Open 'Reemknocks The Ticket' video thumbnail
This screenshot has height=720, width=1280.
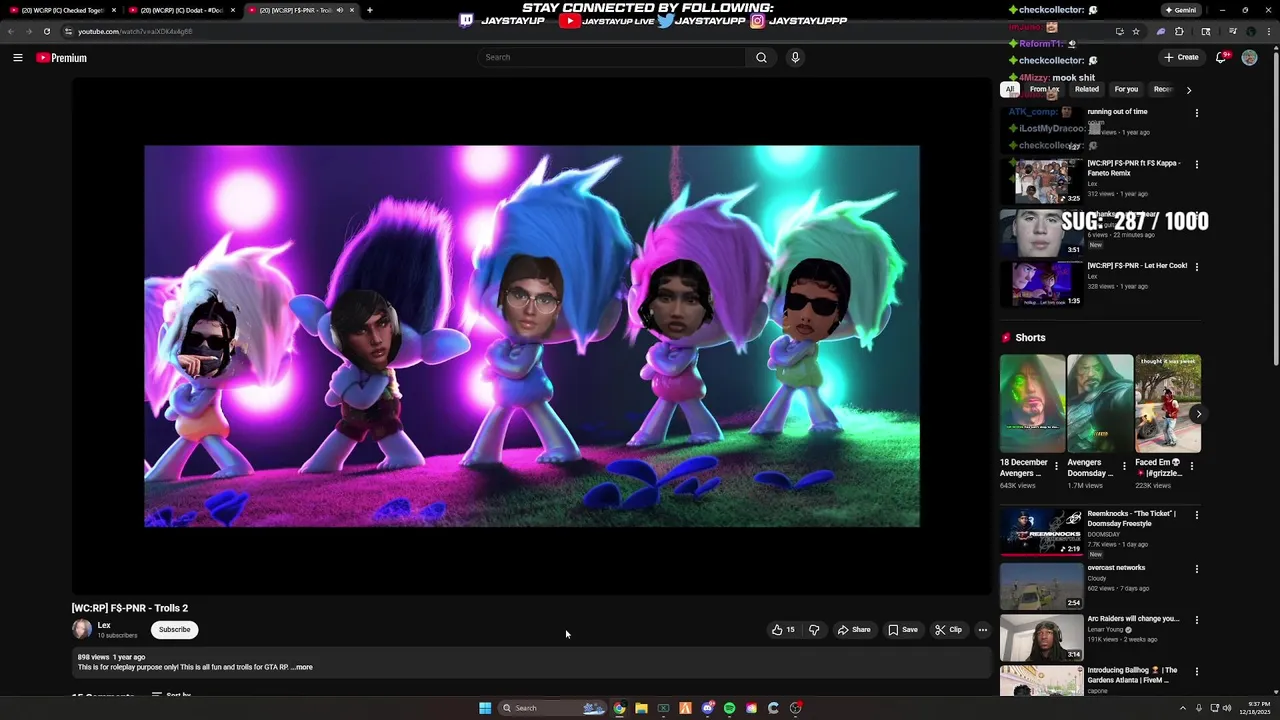coord(1041,532)
